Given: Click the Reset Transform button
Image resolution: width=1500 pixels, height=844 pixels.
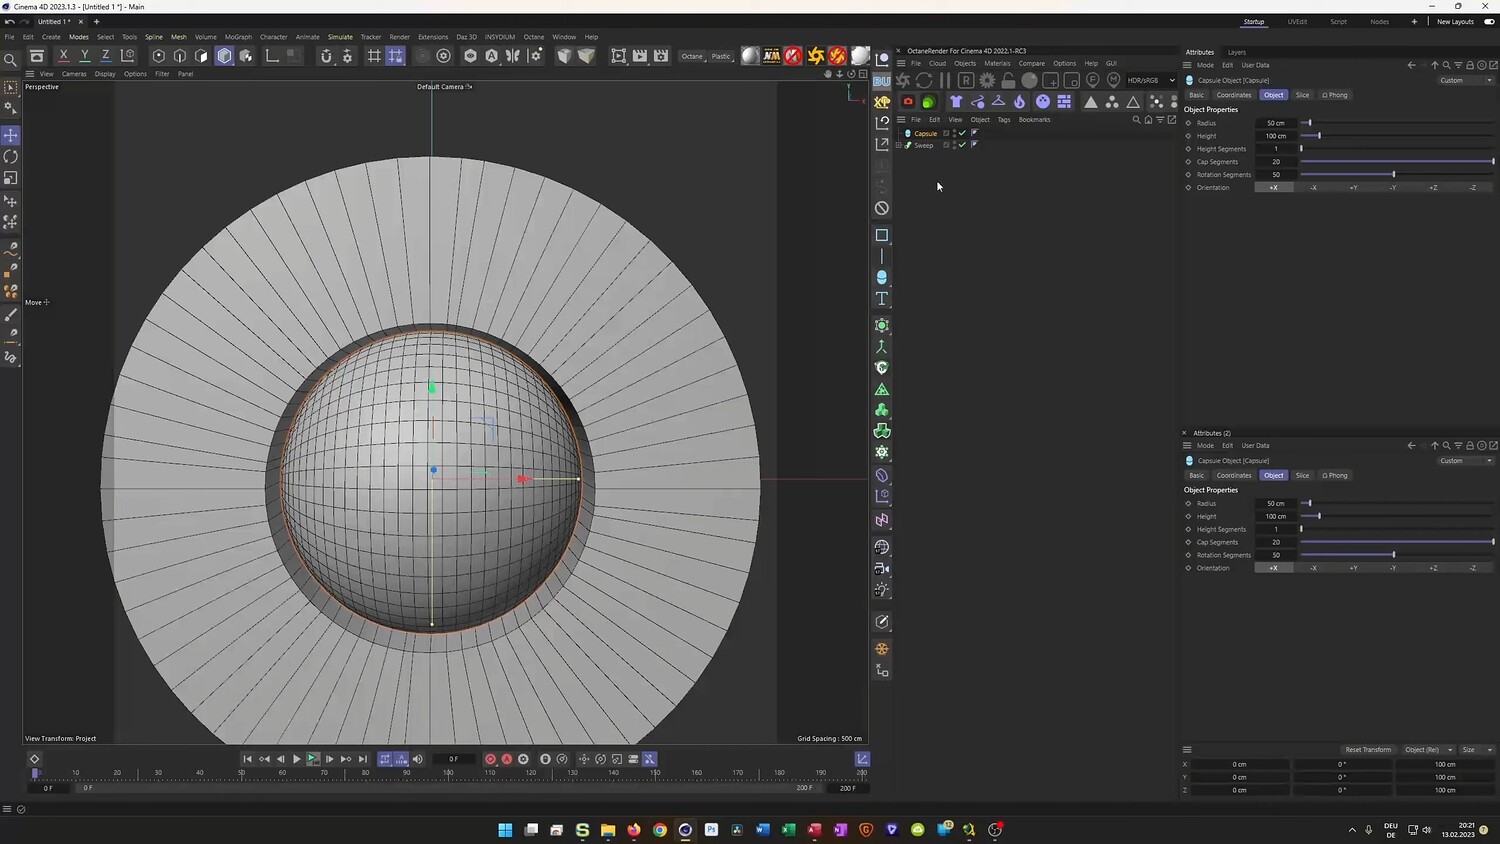Looking at the screenshot, I should point(1367,750).
